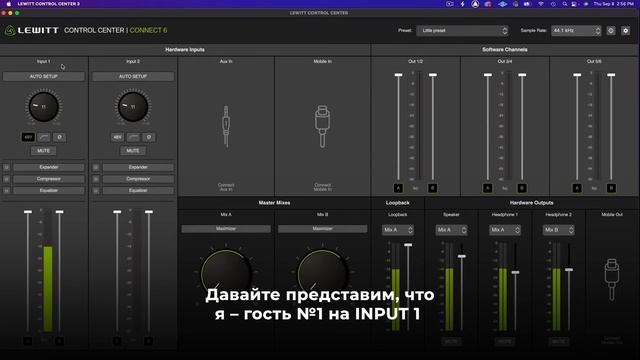Enable the Expander checkbox on Input 1
The image size is (640, 360).
(7, 167)
